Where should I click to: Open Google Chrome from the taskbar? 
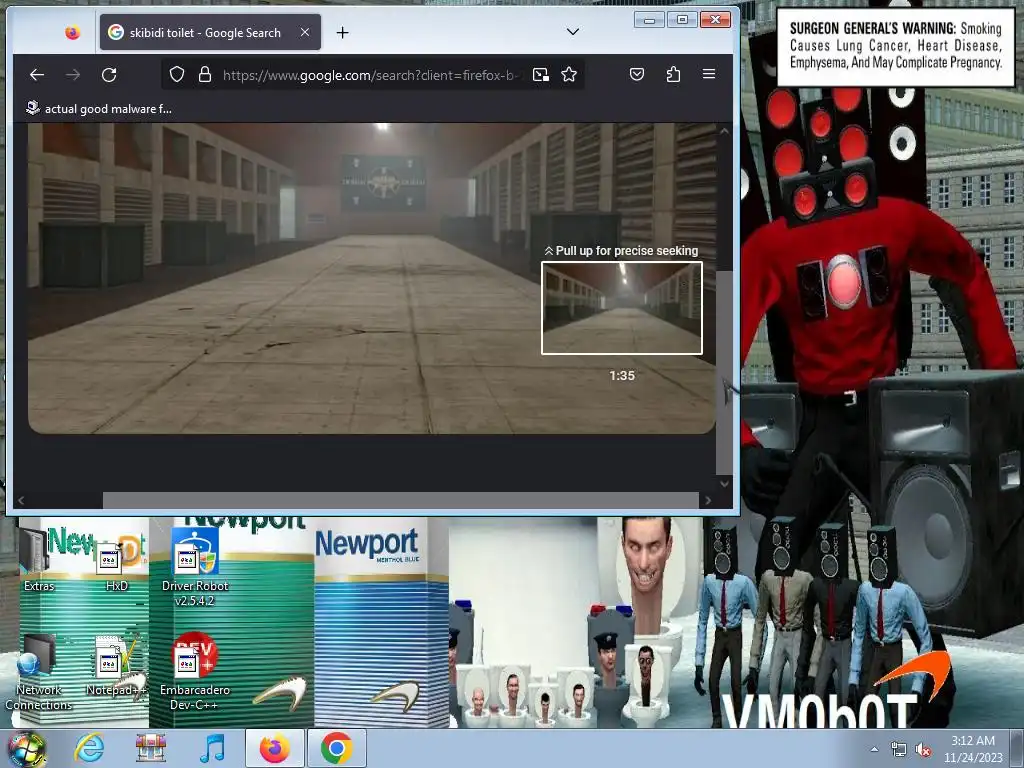(336, 748)
